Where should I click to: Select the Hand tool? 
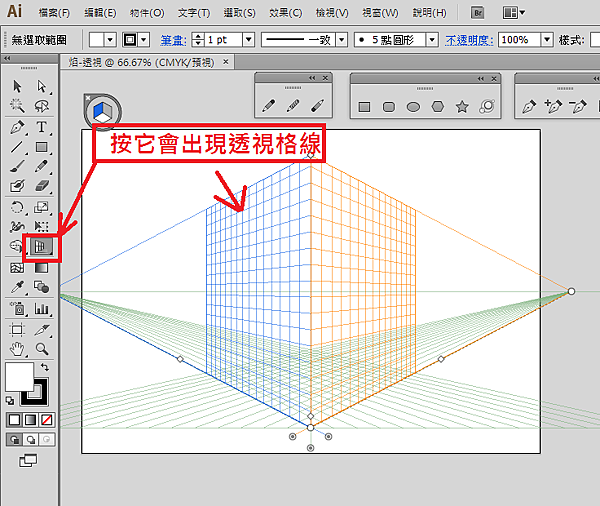pos(17,349)
